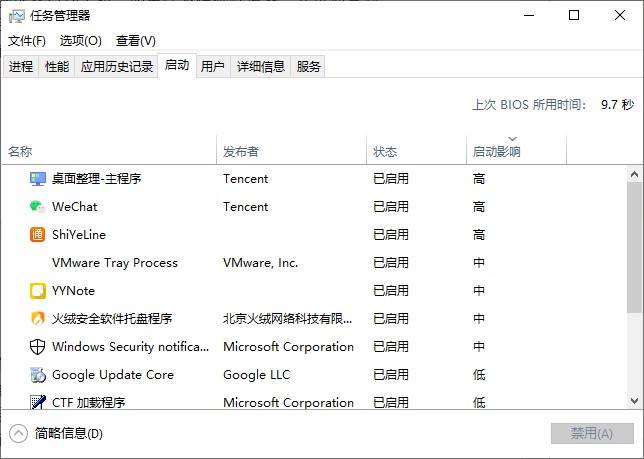Switch to the 性能 tab

pyautogui.click(x=57, y=67)
